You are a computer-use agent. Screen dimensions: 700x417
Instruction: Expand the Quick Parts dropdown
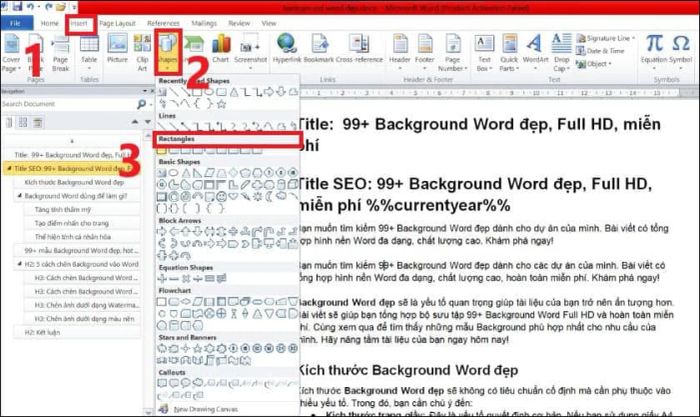pyautogui.click(x=509, y=53)
